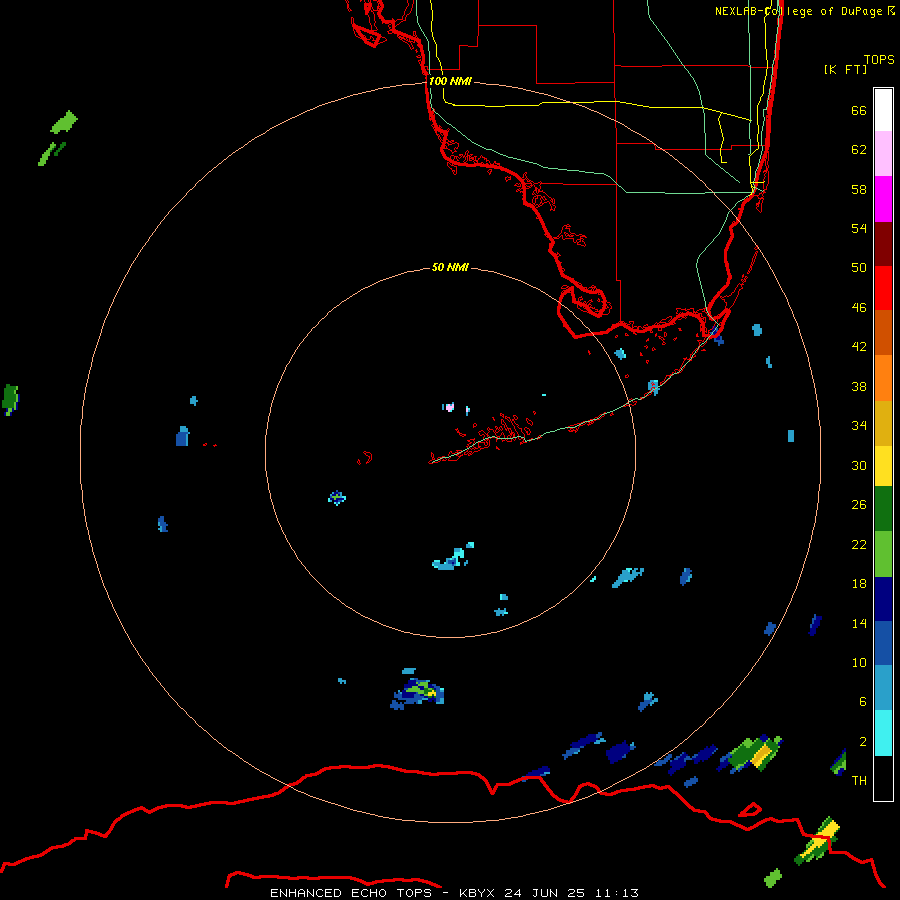The height and width of the screenshot is (900, 900).
Task: Select the light blue legend swatch
Action: coord(883,688)
